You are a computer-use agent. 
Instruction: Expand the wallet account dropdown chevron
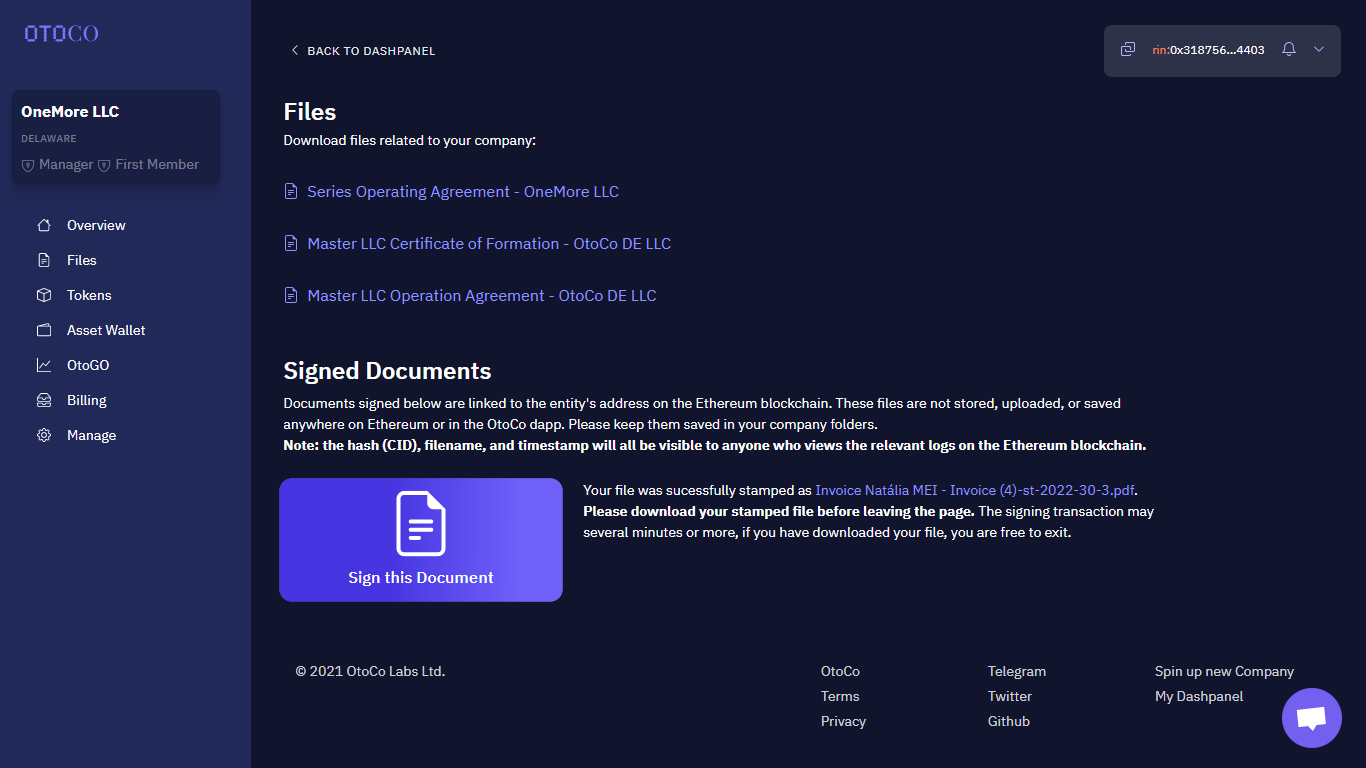[x=1319, y=49]
